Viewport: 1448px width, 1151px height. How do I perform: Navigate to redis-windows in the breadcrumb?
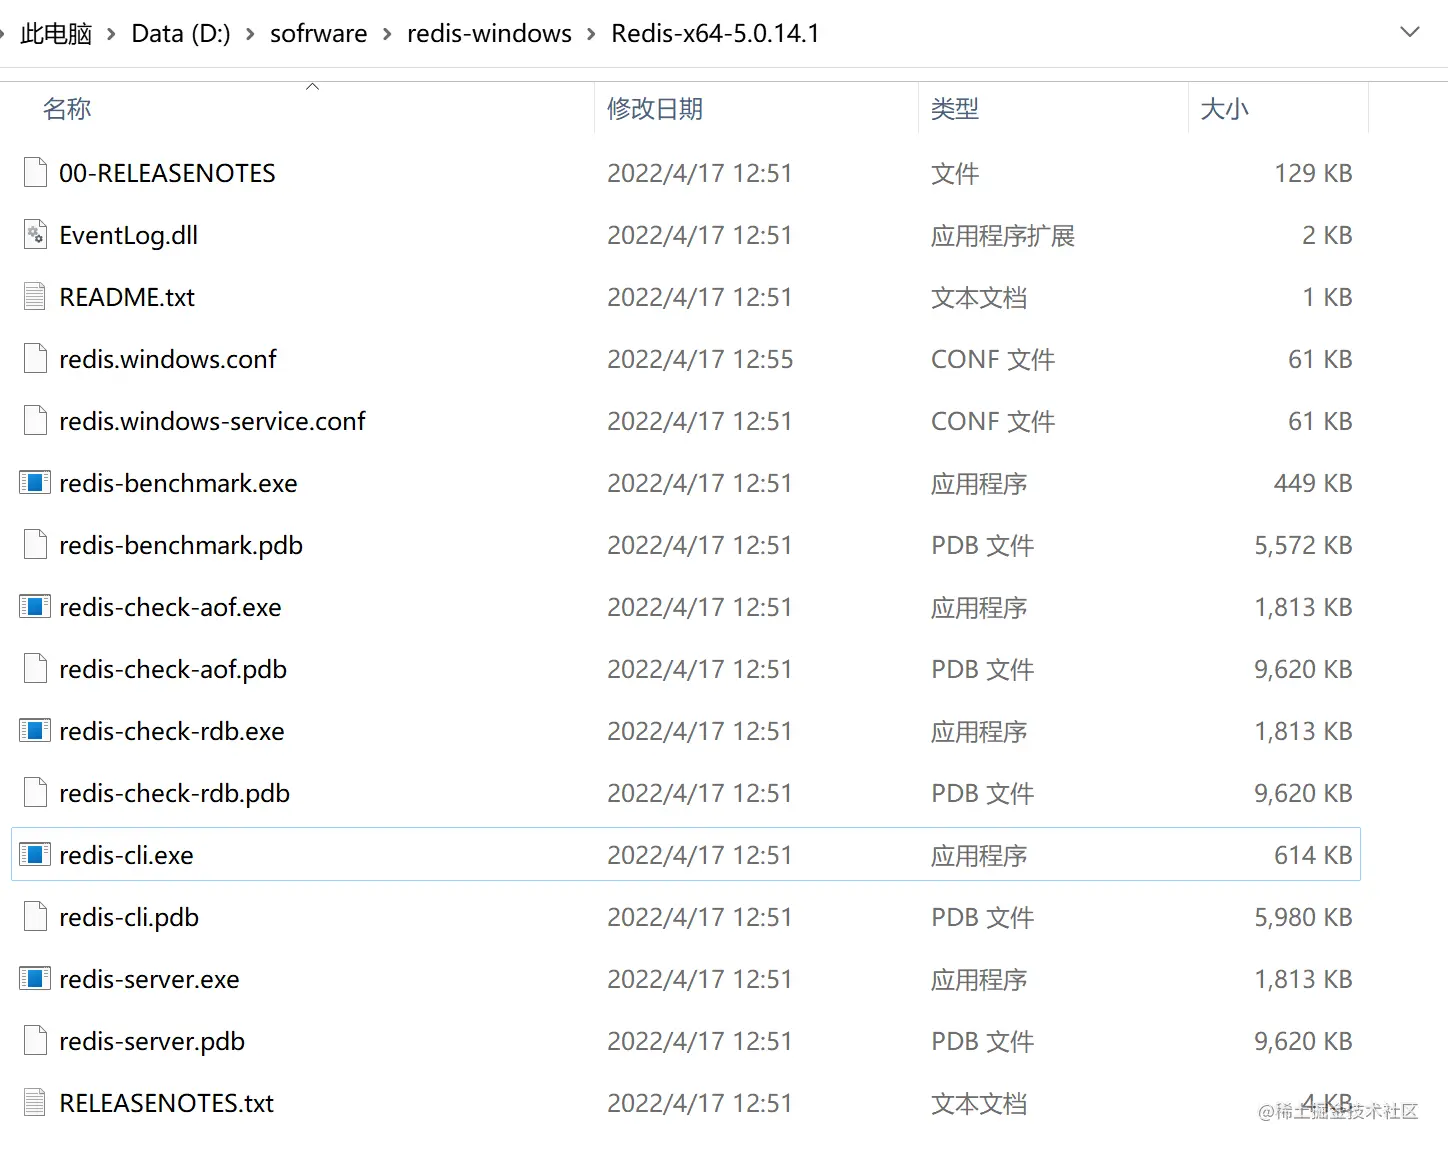489,34
